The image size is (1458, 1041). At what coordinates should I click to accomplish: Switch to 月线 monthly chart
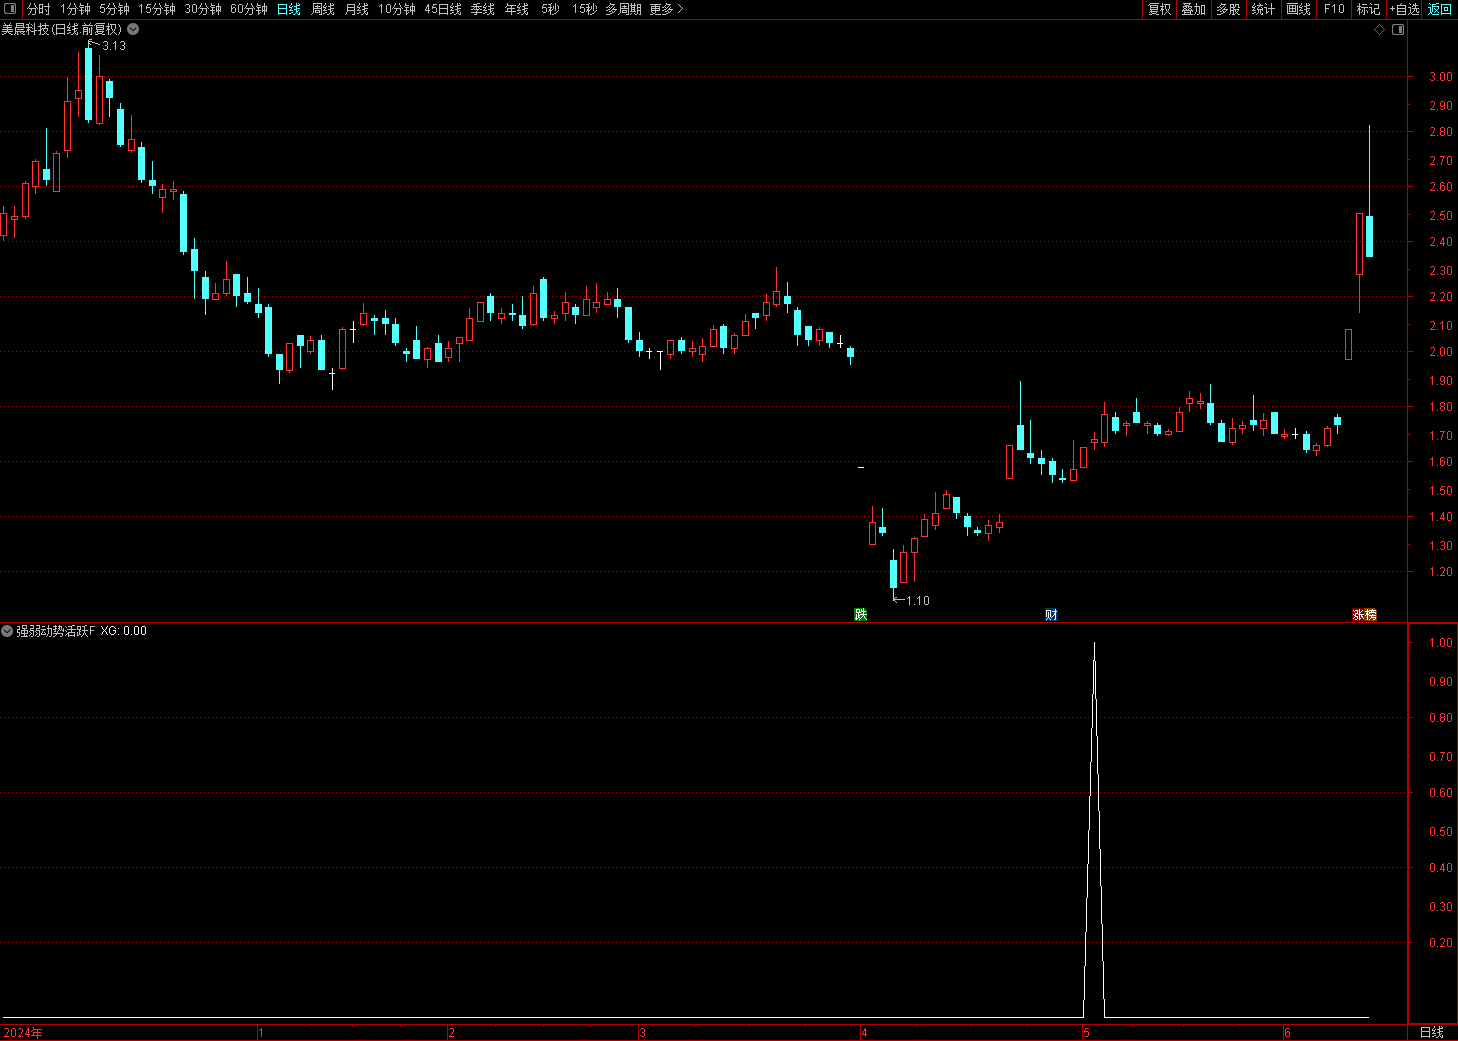tap(357, 9)
